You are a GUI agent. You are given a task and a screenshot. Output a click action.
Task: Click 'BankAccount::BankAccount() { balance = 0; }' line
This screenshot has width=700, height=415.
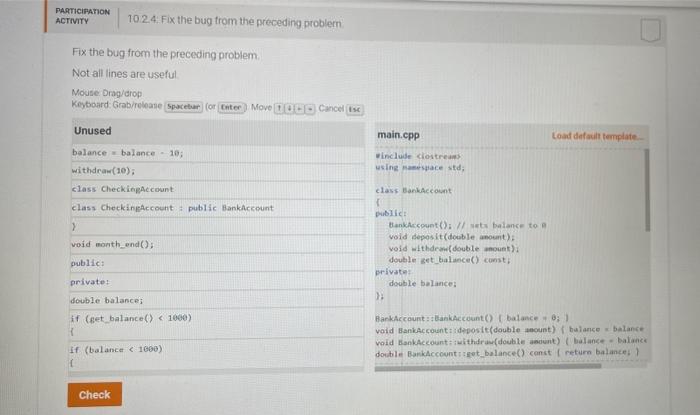(x=472, y=318)
